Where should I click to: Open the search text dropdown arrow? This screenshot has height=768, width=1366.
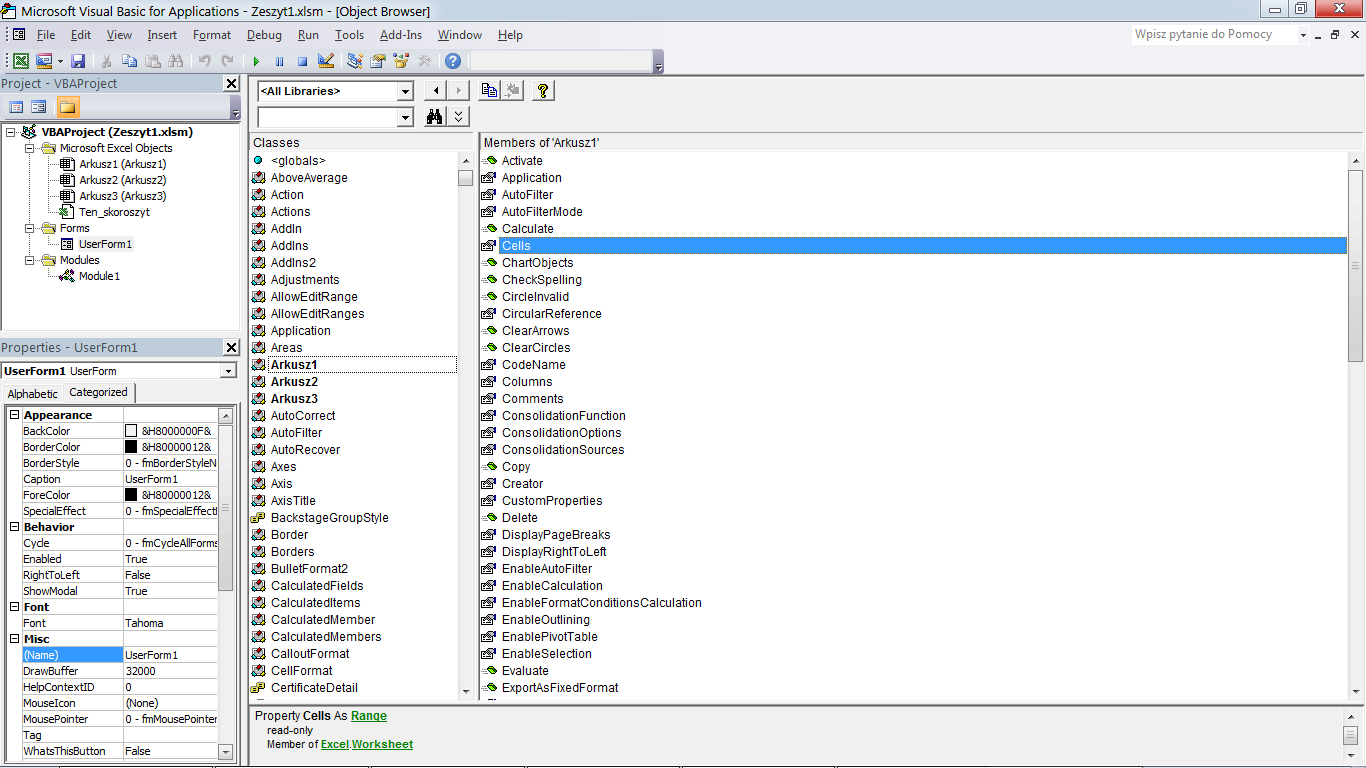(405, 118)
